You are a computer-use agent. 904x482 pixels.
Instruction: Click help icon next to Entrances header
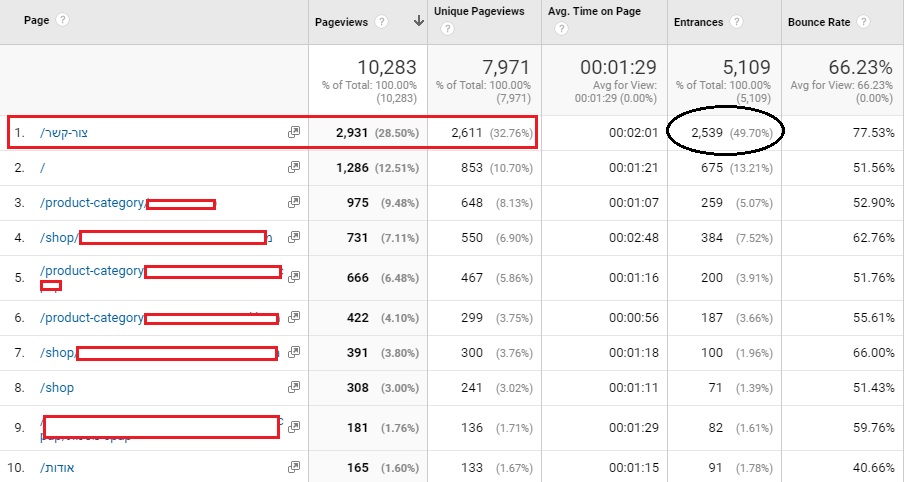pos(737,21)
